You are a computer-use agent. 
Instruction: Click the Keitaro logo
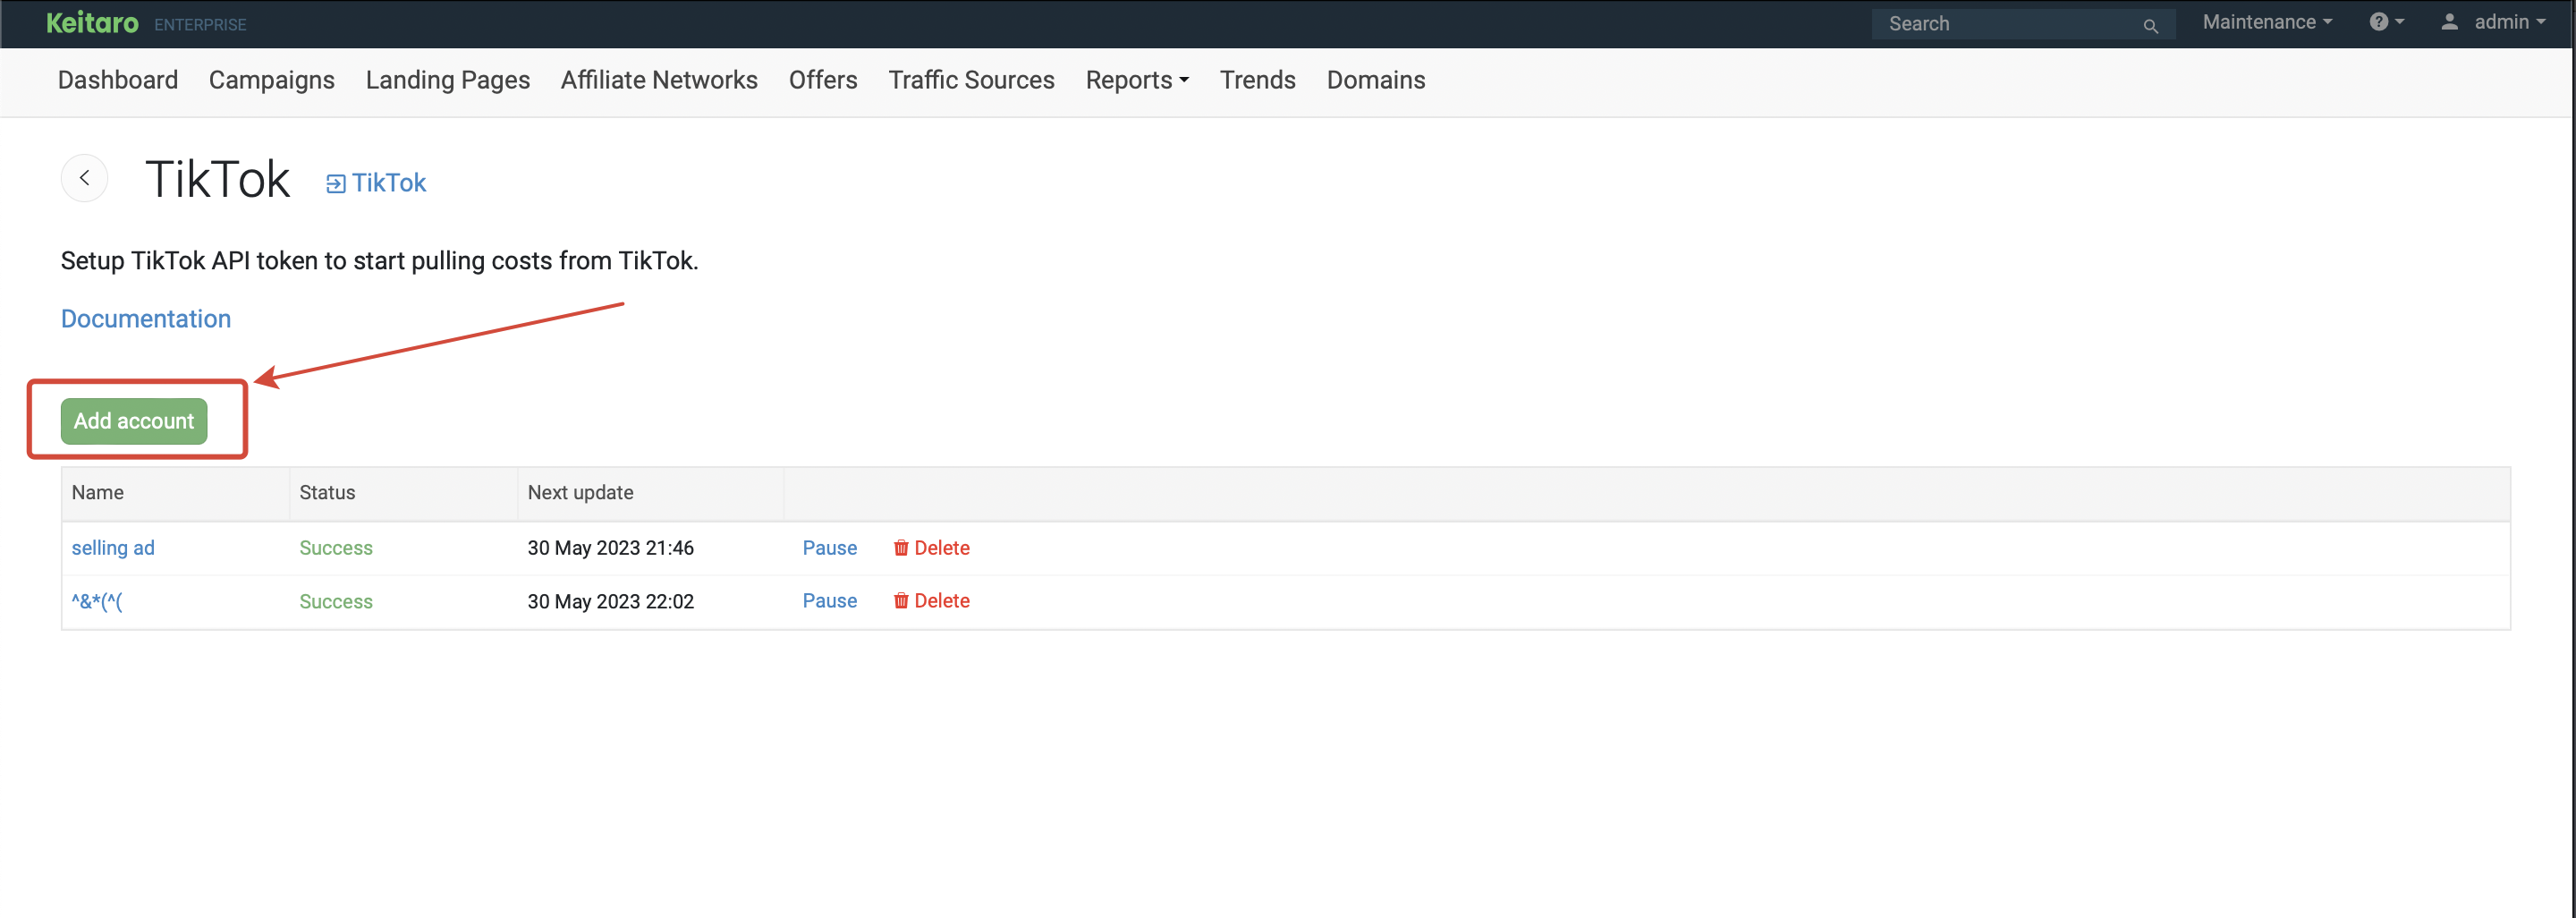coord(92,22)
